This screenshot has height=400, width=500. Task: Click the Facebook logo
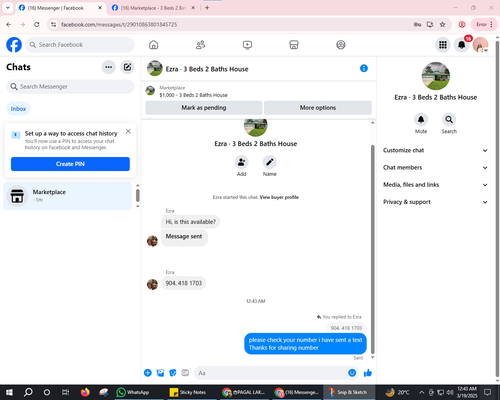pyautogui.click(x=14, y=45)
